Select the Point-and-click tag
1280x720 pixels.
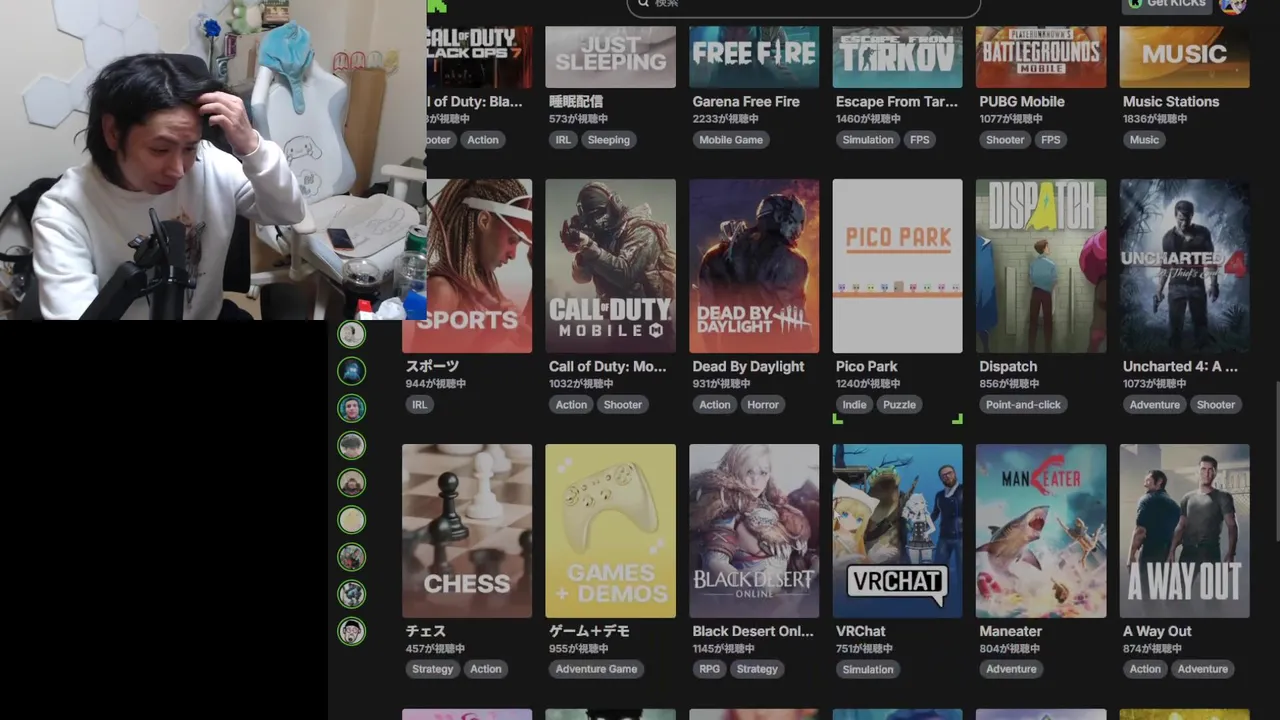1023,405
